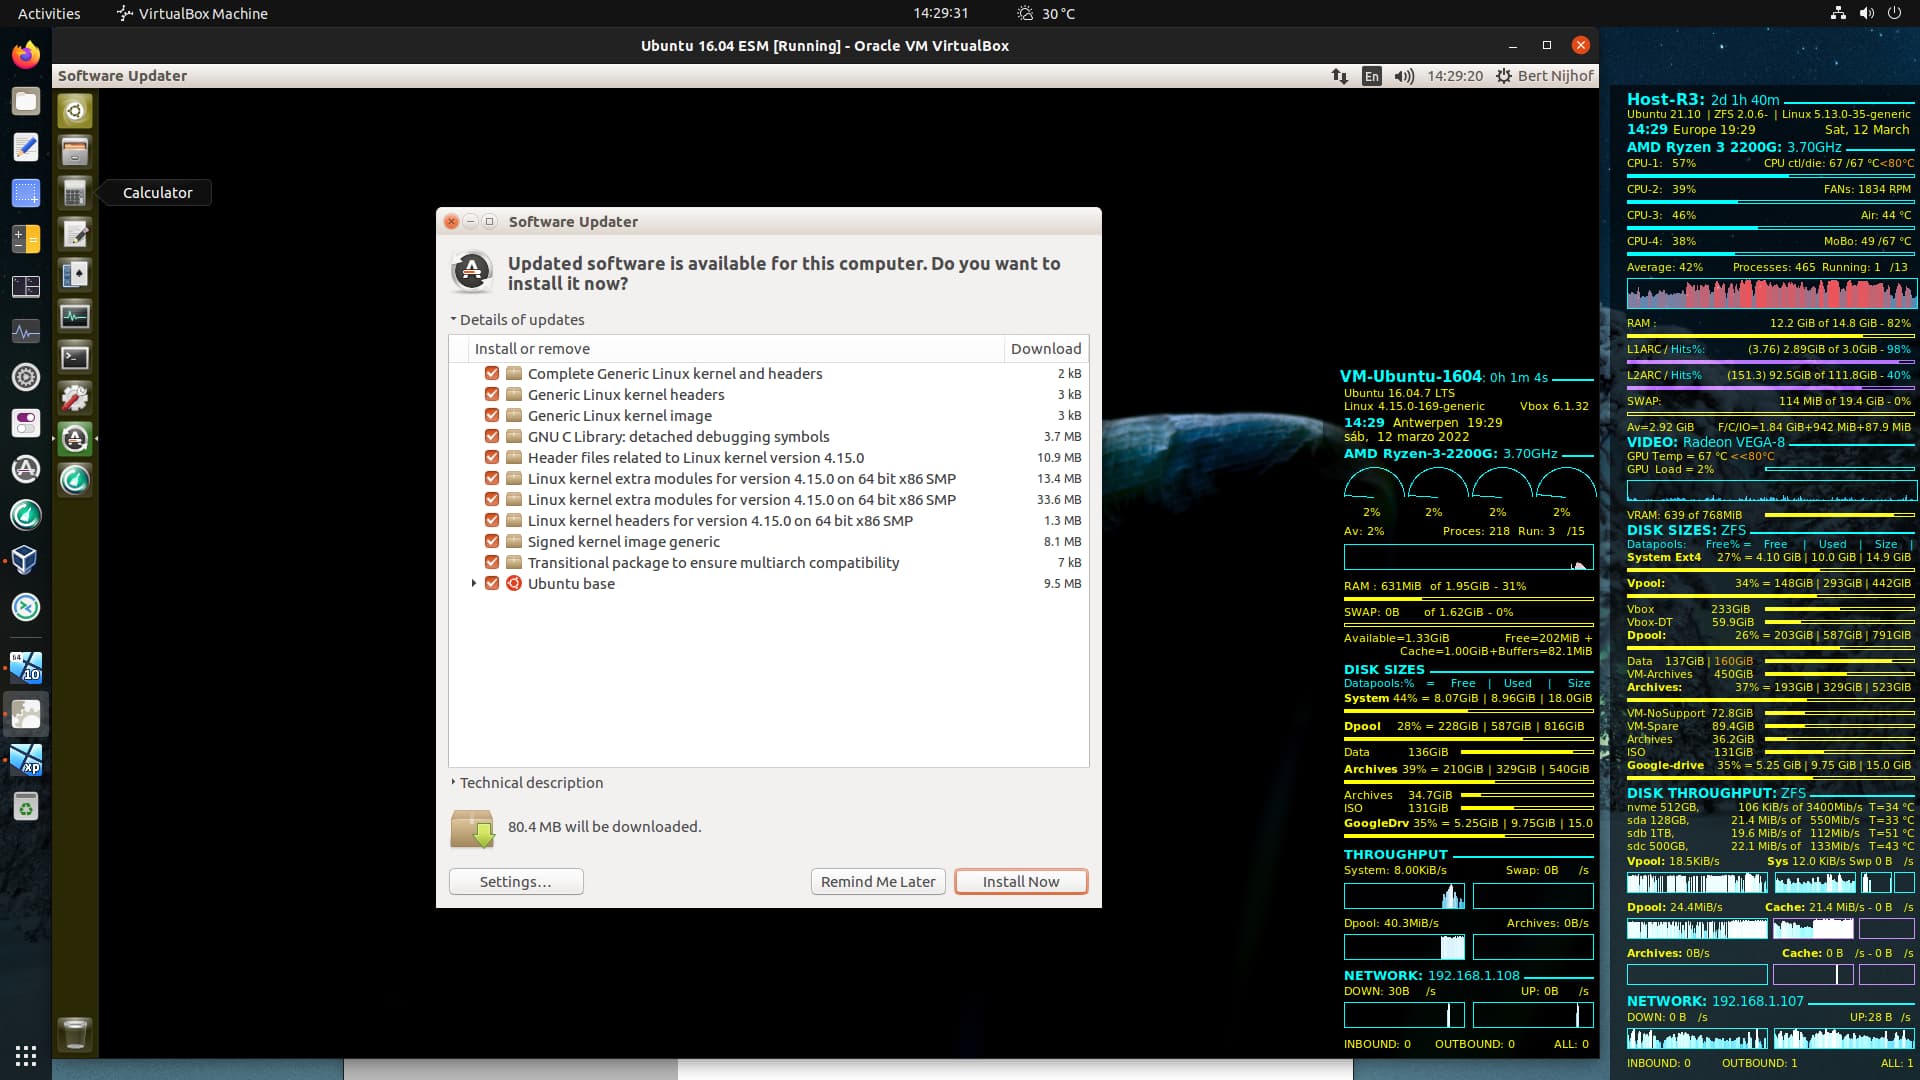
Task: Open host Tweaks toggle-switch icon in dock
Action: click(26, 423)
